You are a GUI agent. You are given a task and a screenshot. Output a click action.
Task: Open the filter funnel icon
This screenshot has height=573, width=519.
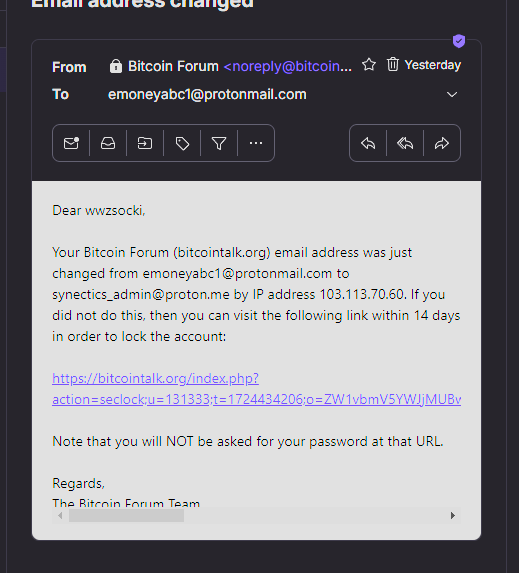(219, 143)
